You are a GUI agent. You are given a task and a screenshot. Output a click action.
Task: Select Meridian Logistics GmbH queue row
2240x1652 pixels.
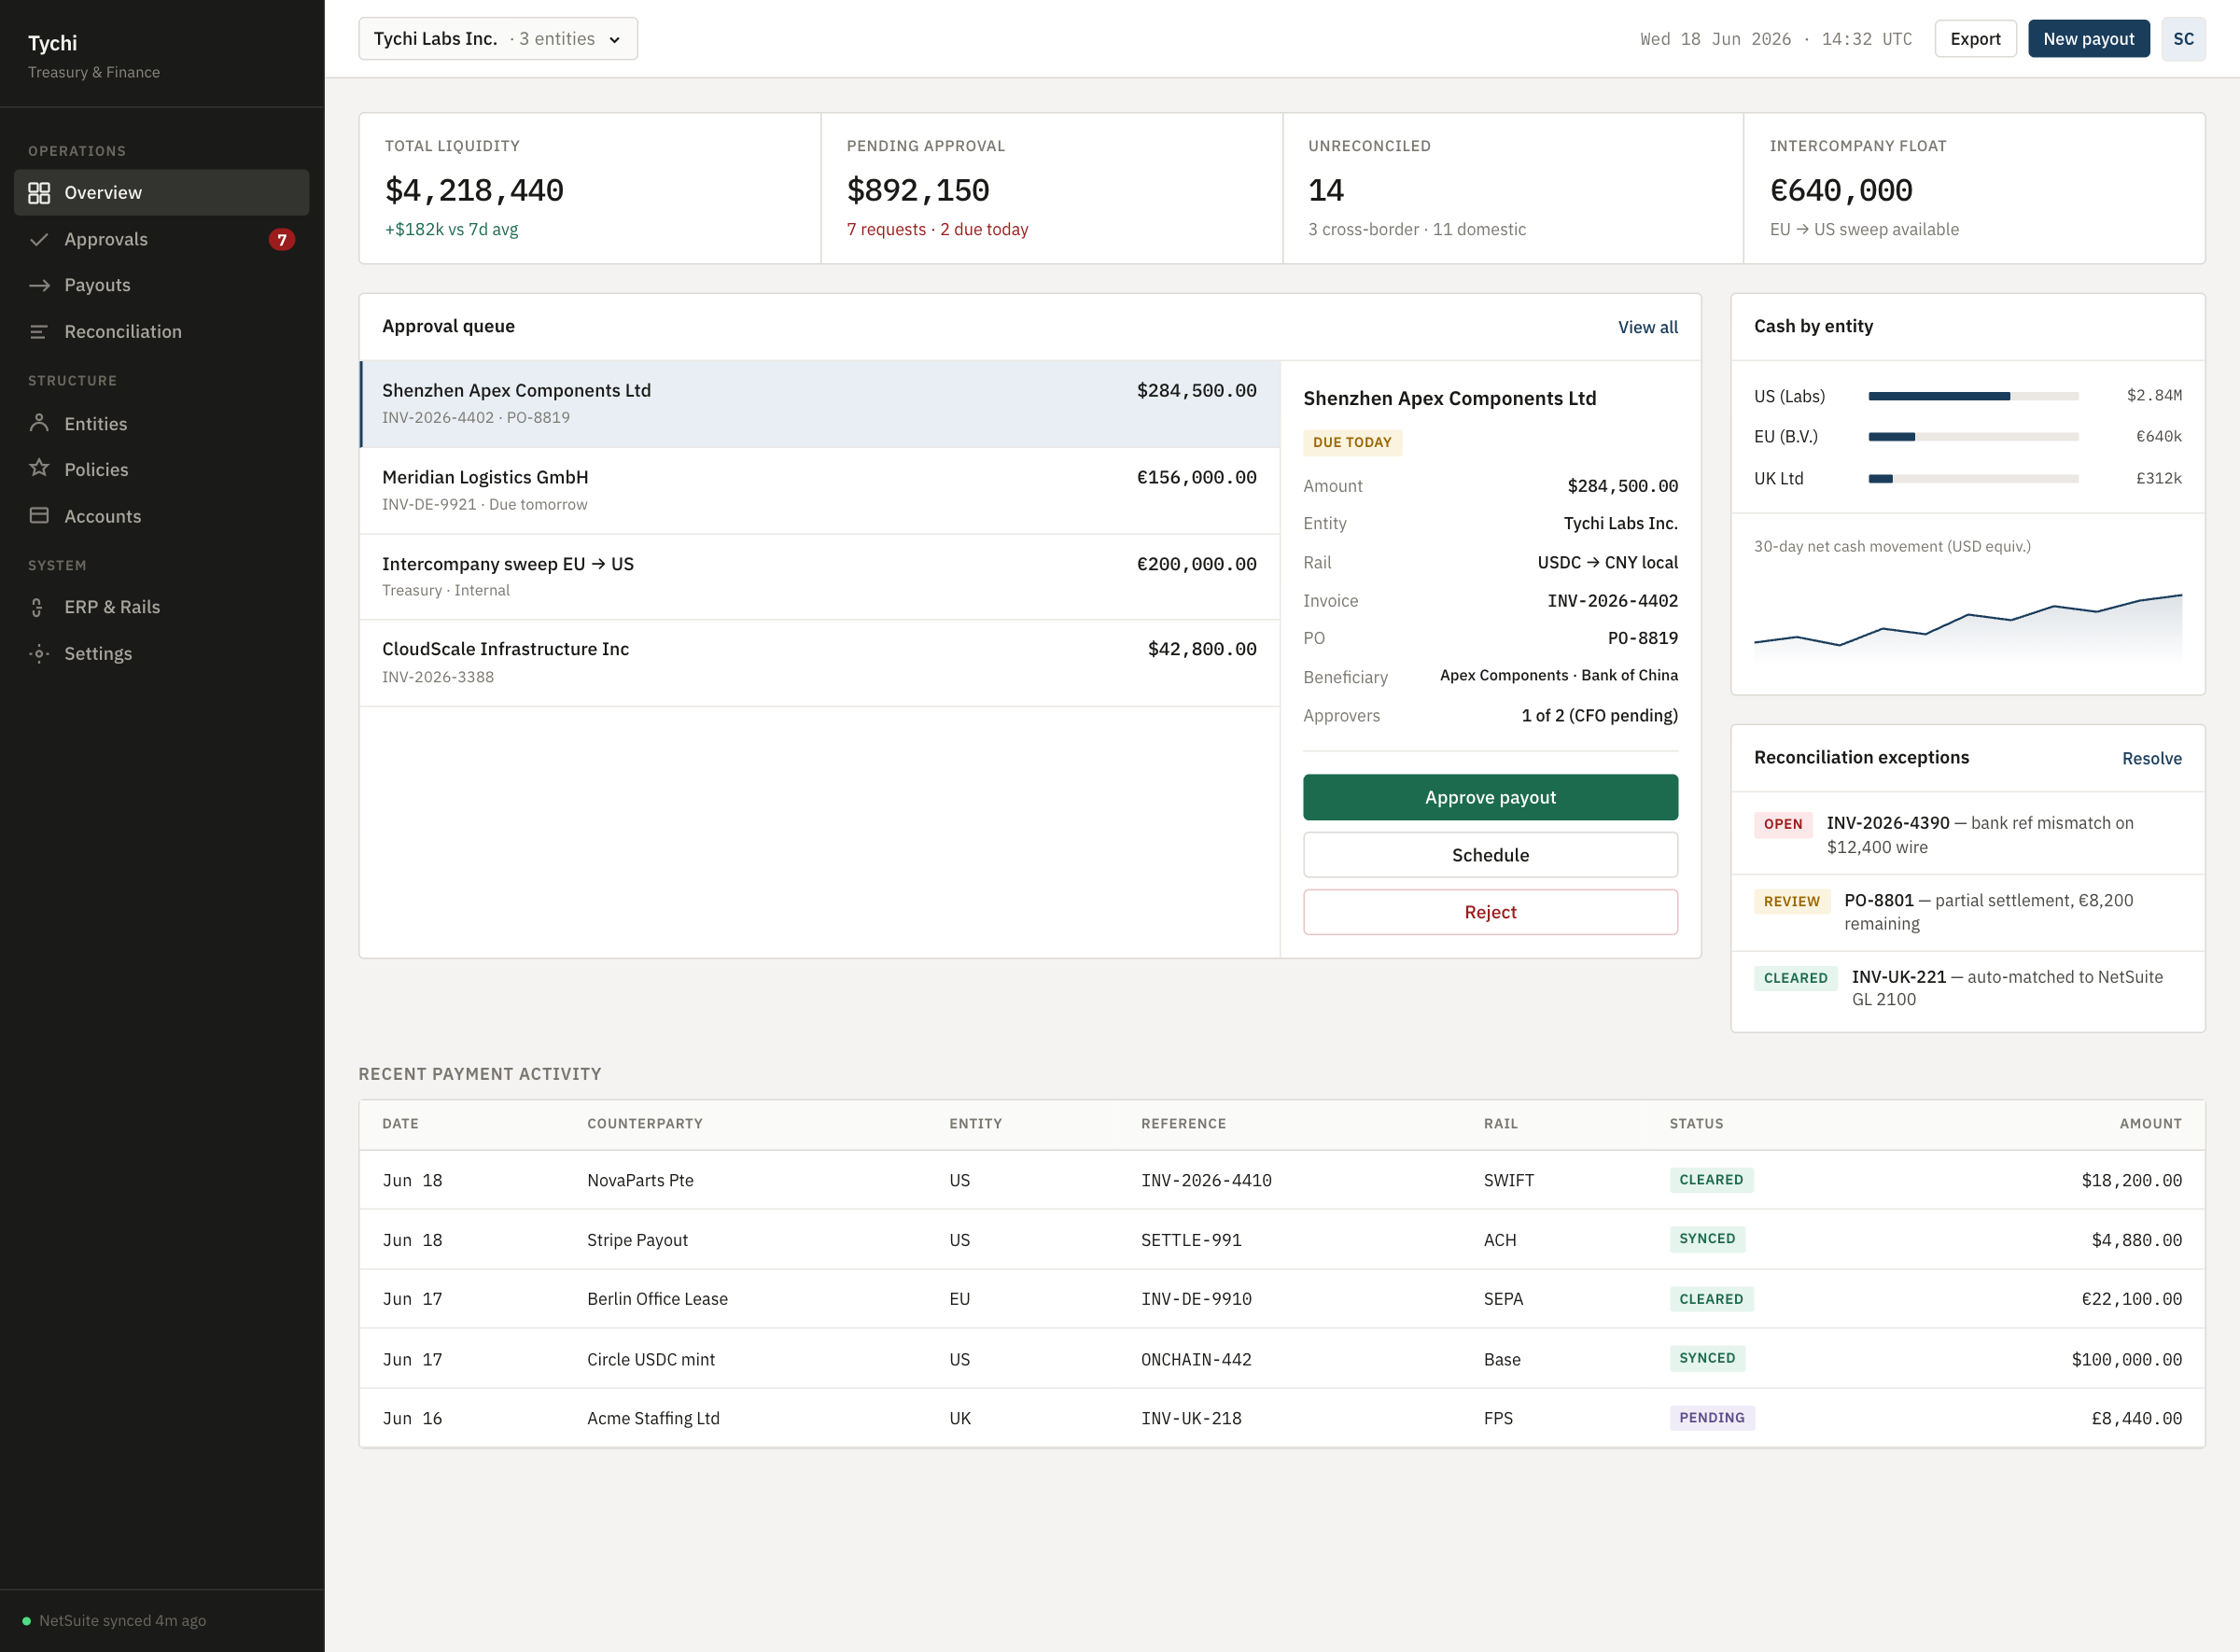[x=820, y=490]
